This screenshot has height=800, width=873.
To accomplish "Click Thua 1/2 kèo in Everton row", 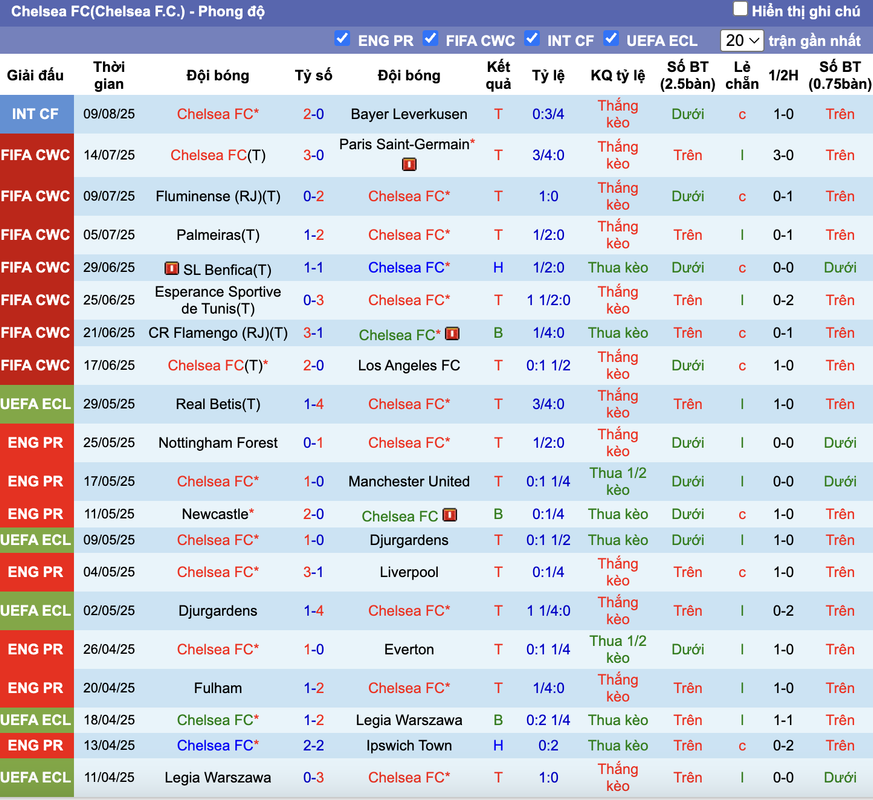I will tap(618, 649).
